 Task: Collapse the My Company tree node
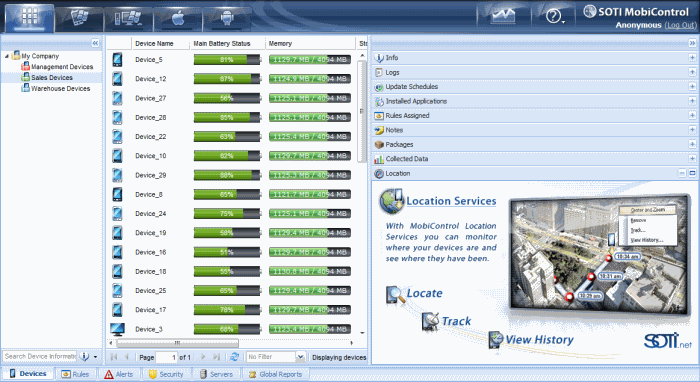[7, 56]
